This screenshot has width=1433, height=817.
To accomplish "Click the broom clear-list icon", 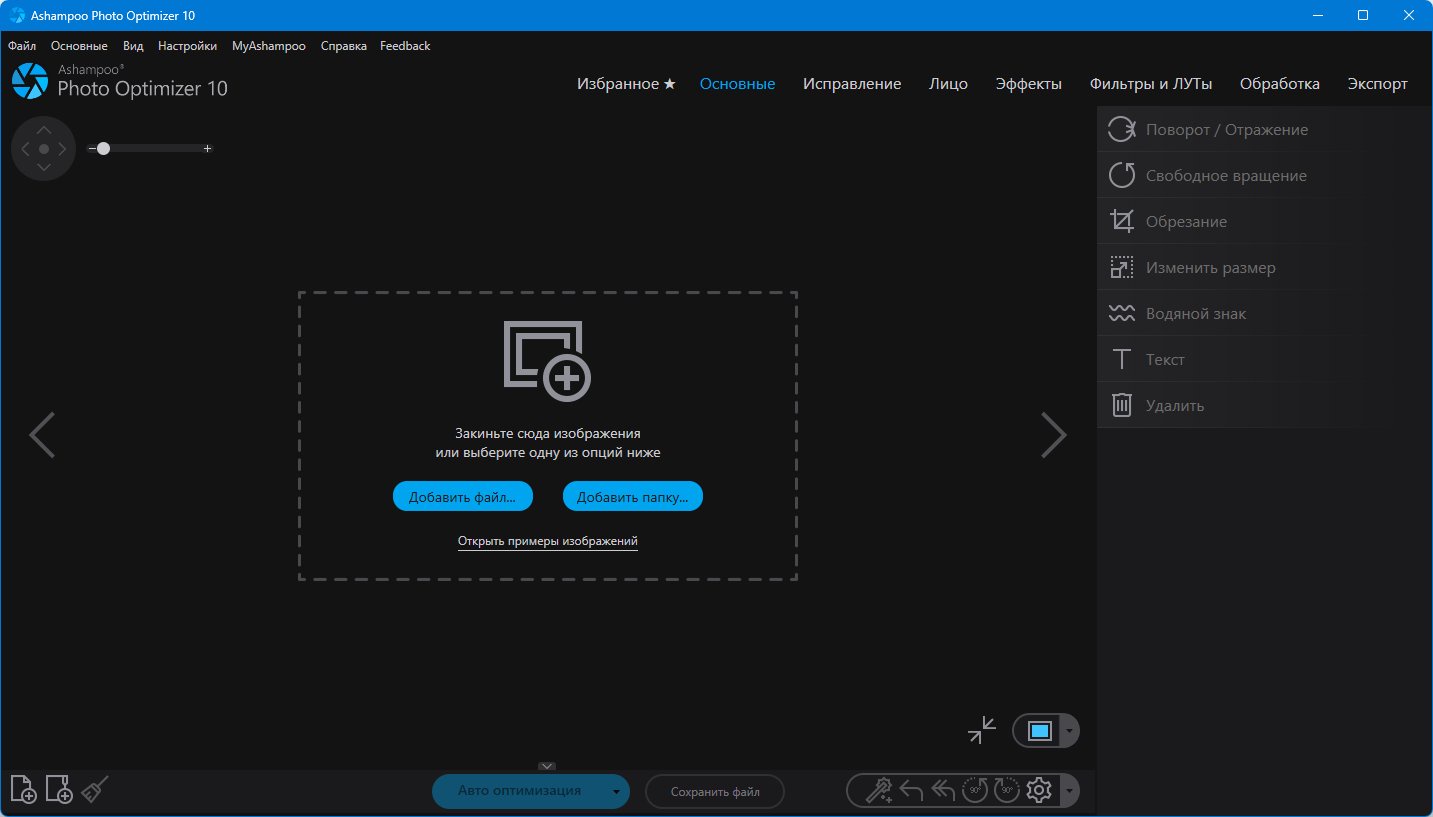I will (95, 790).
